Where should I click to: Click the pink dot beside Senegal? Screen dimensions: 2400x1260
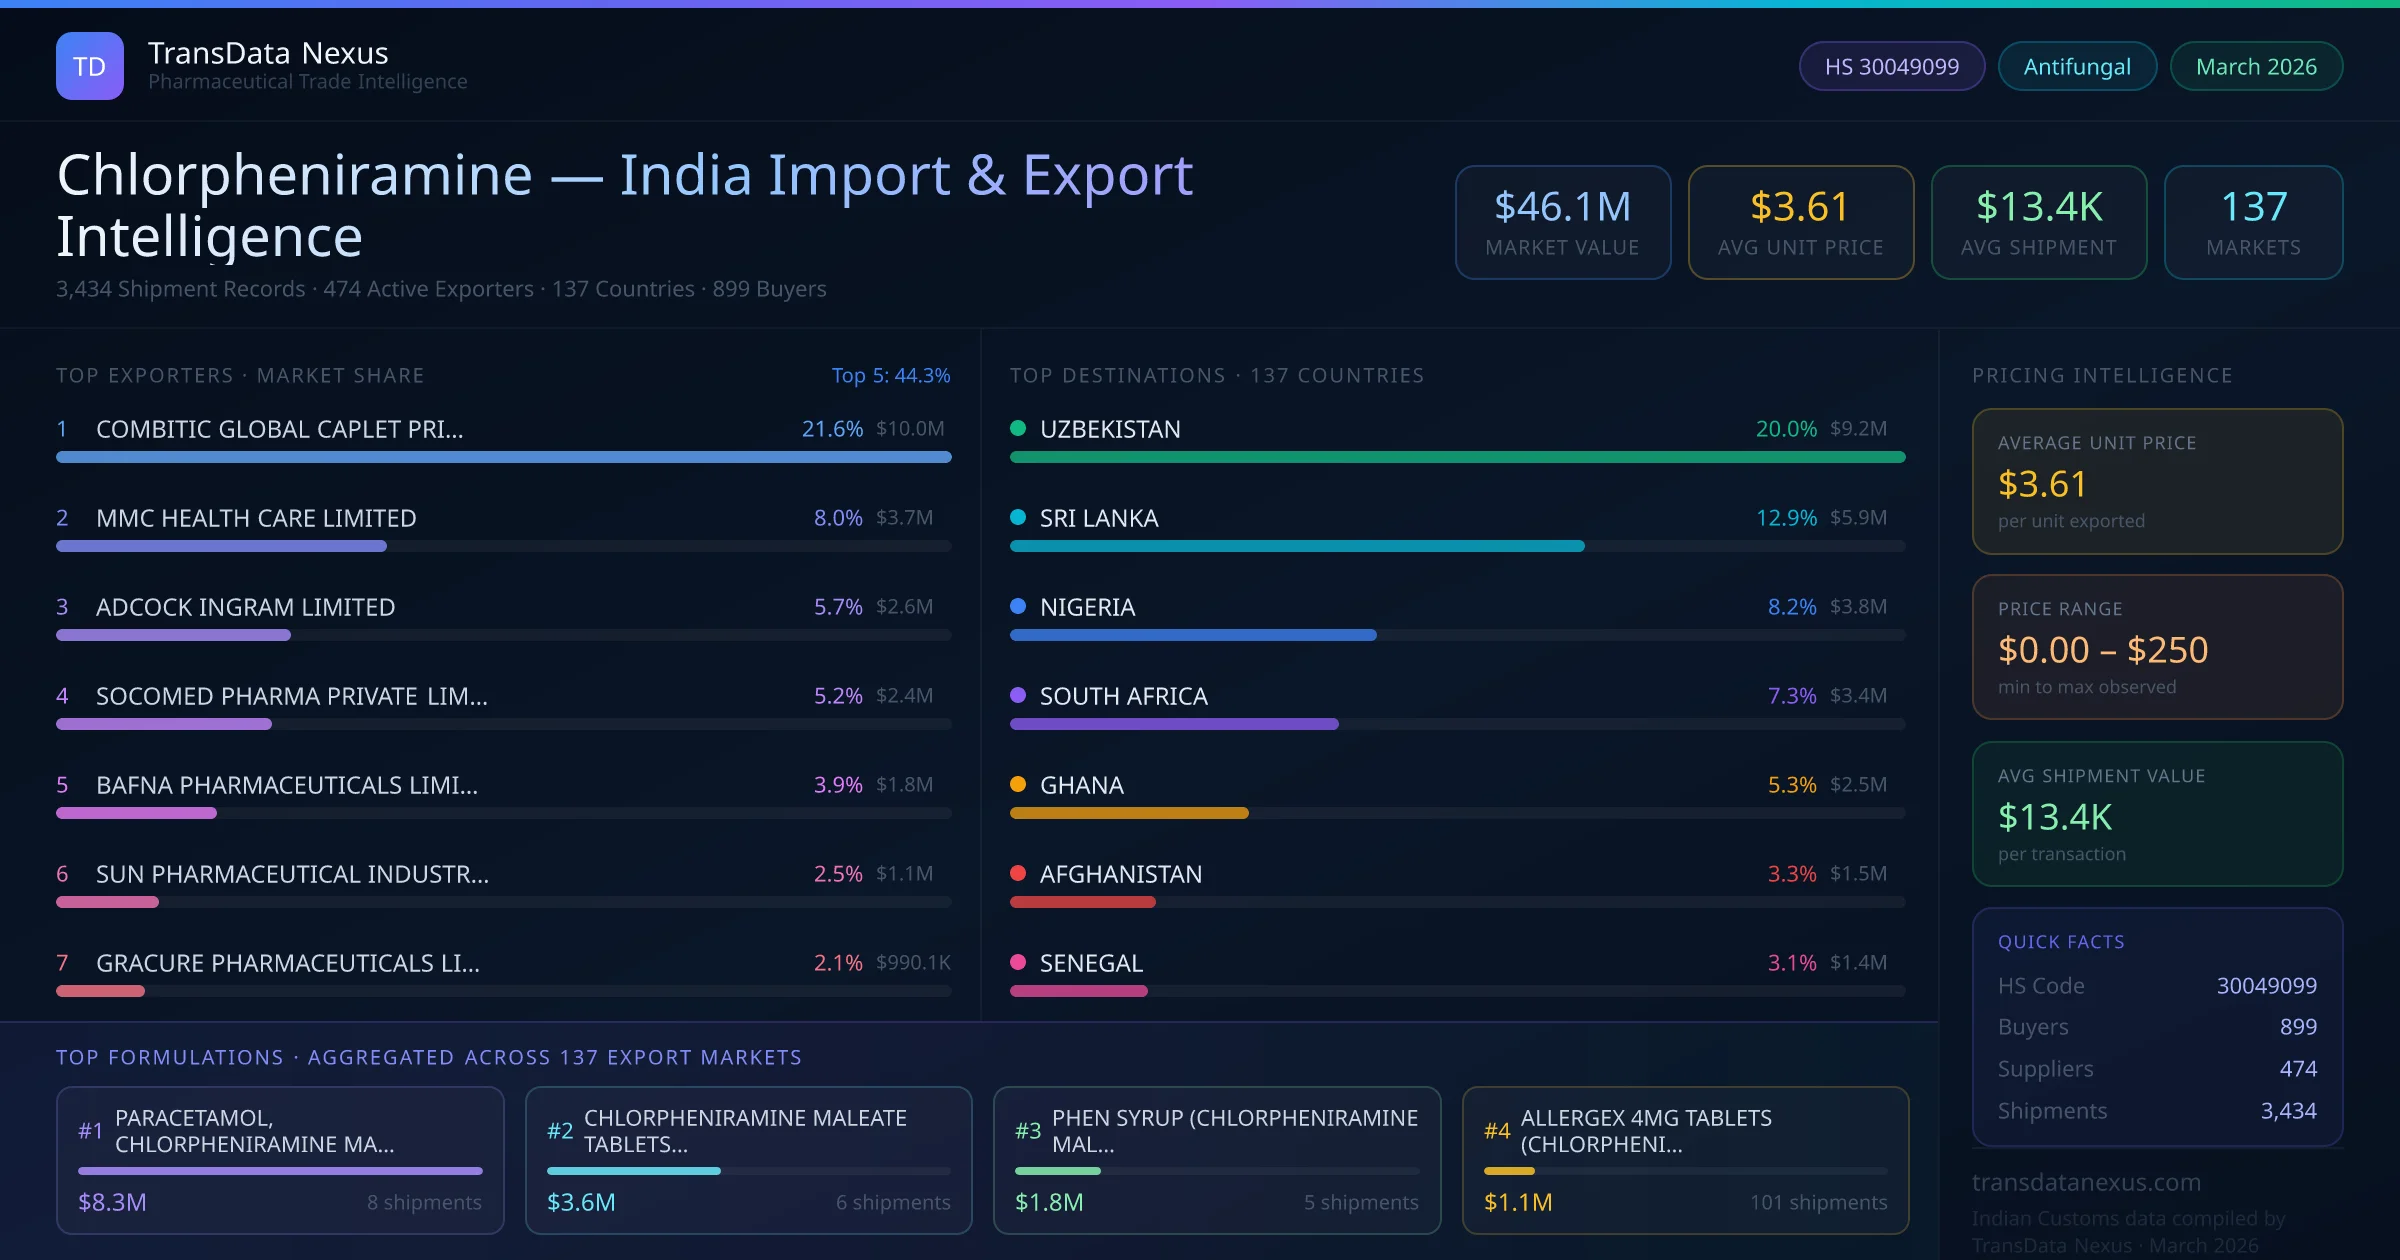1018,962
